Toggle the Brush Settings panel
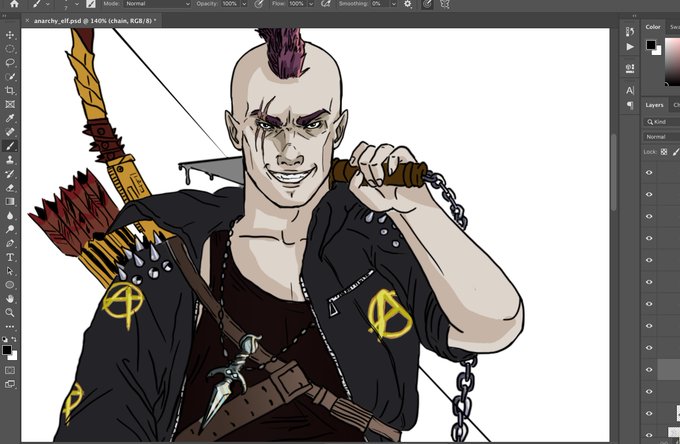Viewport: 680px width, 444px height. click(x=91, y=4)
